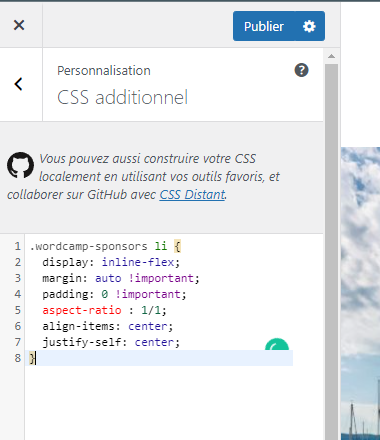Click the 'CSS additionnel' heading
The width and height of the screenshot is (380, 440).
[x=122, y=97]
